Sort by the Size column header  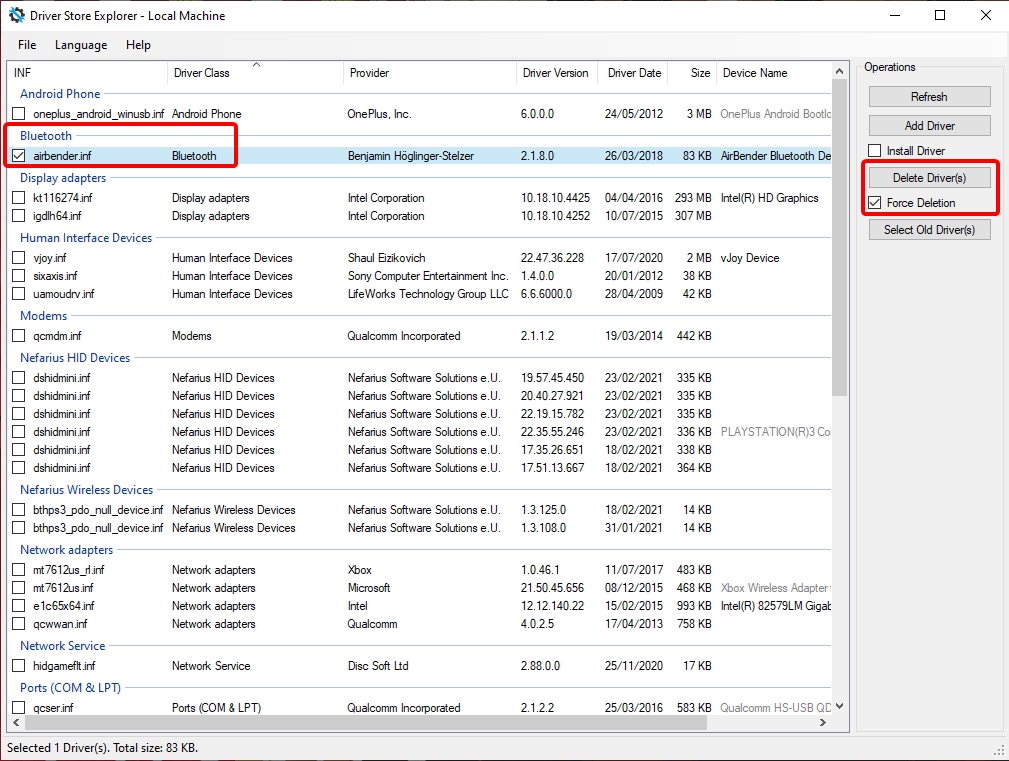click(x=692, y=73)
